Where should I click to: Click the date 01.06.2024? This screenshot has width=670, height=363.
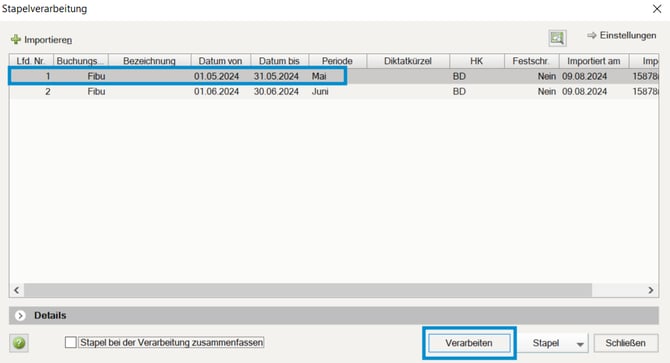coord(217,92)
